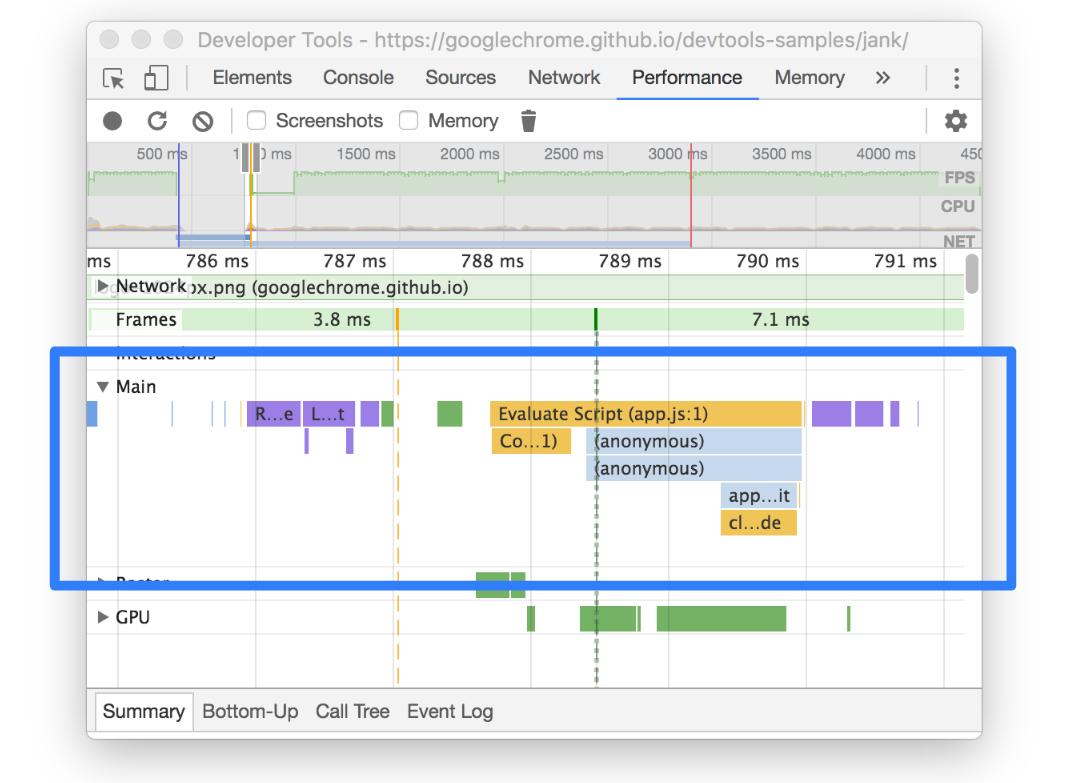The height and width of the screenshot is (783, 1067).
Task: Click the red marker in the overview
Action: pyautogui.click(x=691, y=195)
